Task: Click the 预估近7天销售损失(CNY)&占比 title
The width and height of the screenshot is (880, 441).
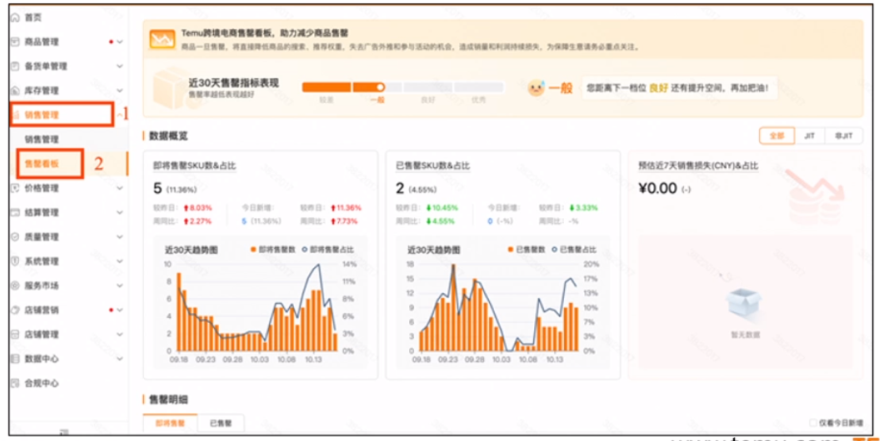Action: click(x=698, y=166)
